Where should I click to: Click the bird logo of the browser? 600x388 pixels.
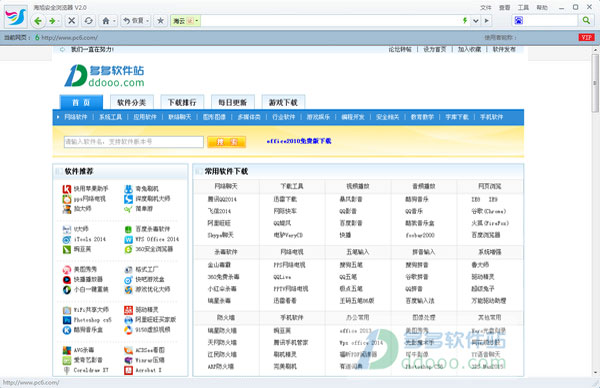tap(16, 16)
